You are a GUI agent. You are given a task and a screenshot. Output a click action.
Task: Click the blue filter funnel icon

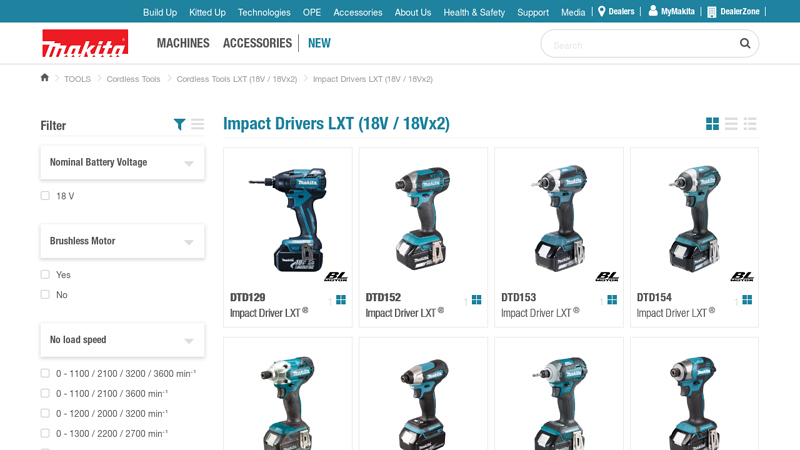click(179, 124)
